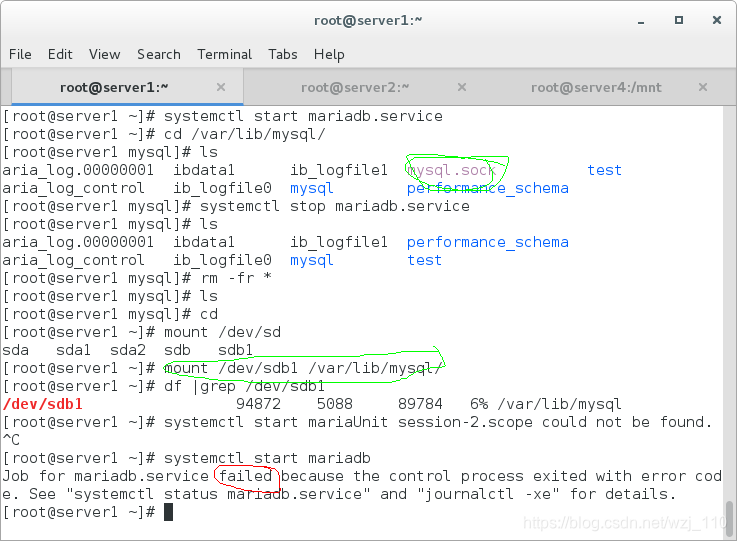Switch to the root@server2:~ tab
Viewport: 737px width, 541px height.
(355, 87)
